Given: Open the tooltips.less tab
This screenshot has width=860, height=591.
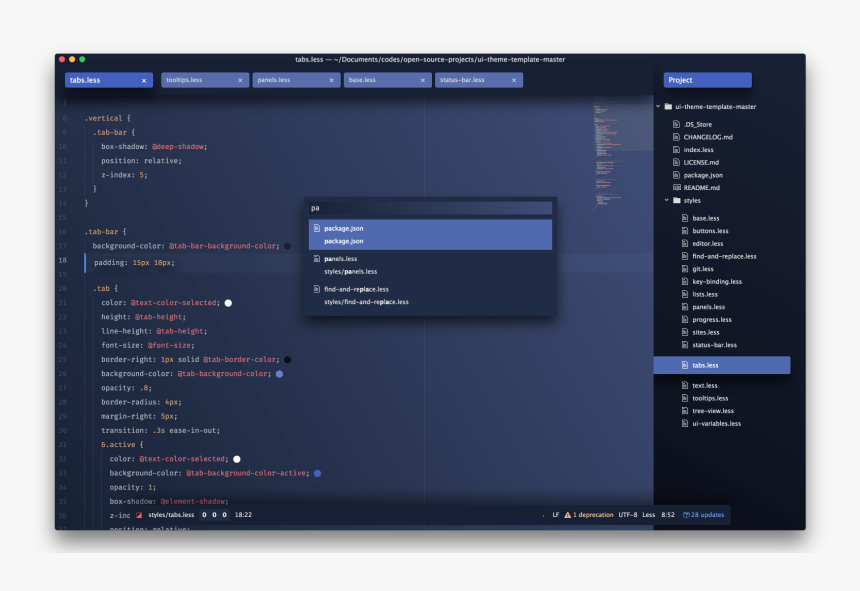Looking at the screenshot, I should 205,80.
